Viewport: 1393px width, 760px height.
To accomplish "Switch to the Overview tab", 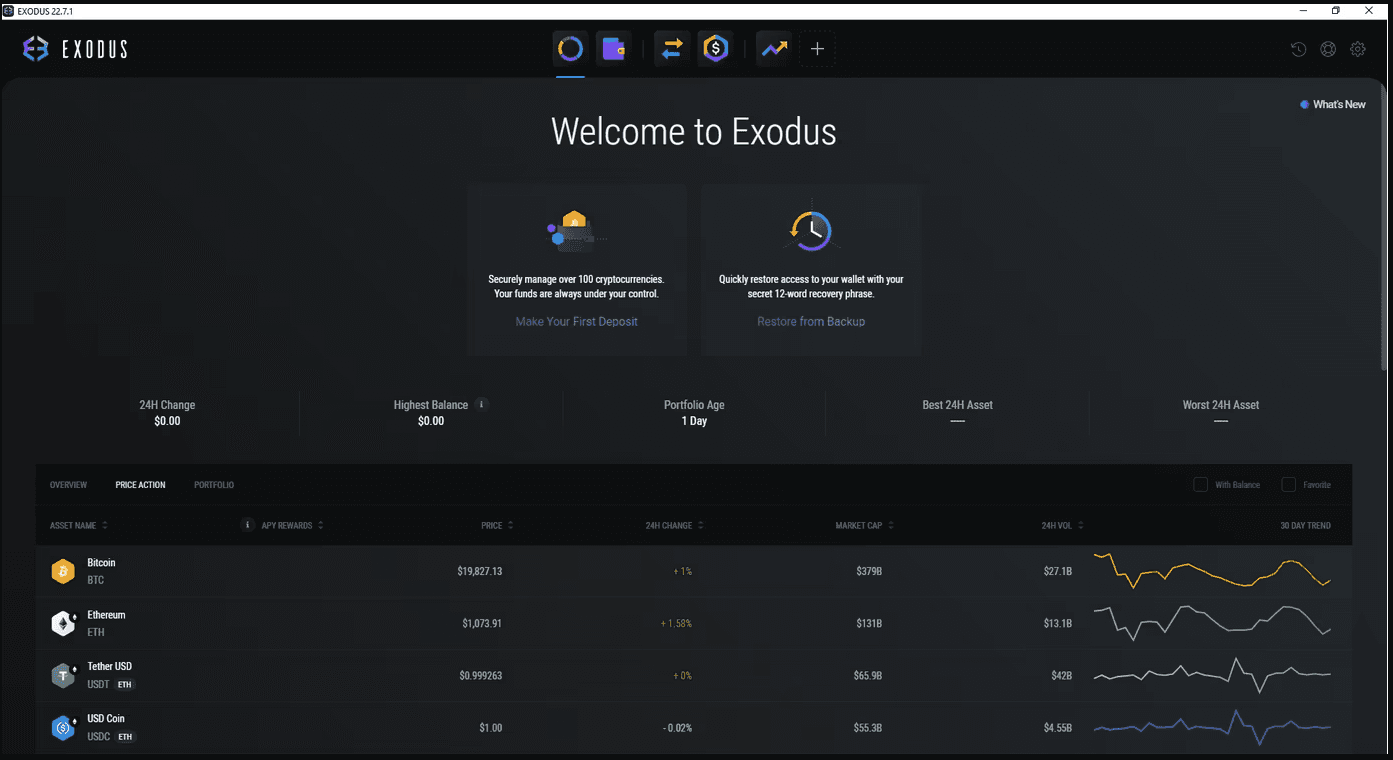I will click(68, 484).
